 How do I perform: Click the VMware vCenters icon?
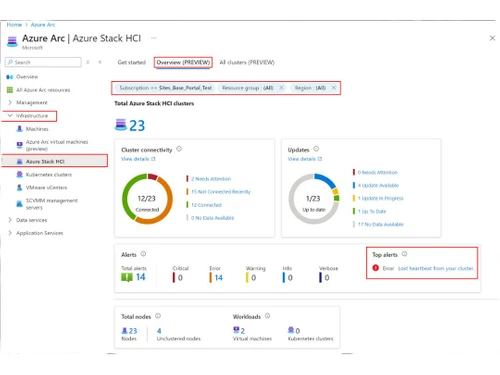click(x=20, y=187)
